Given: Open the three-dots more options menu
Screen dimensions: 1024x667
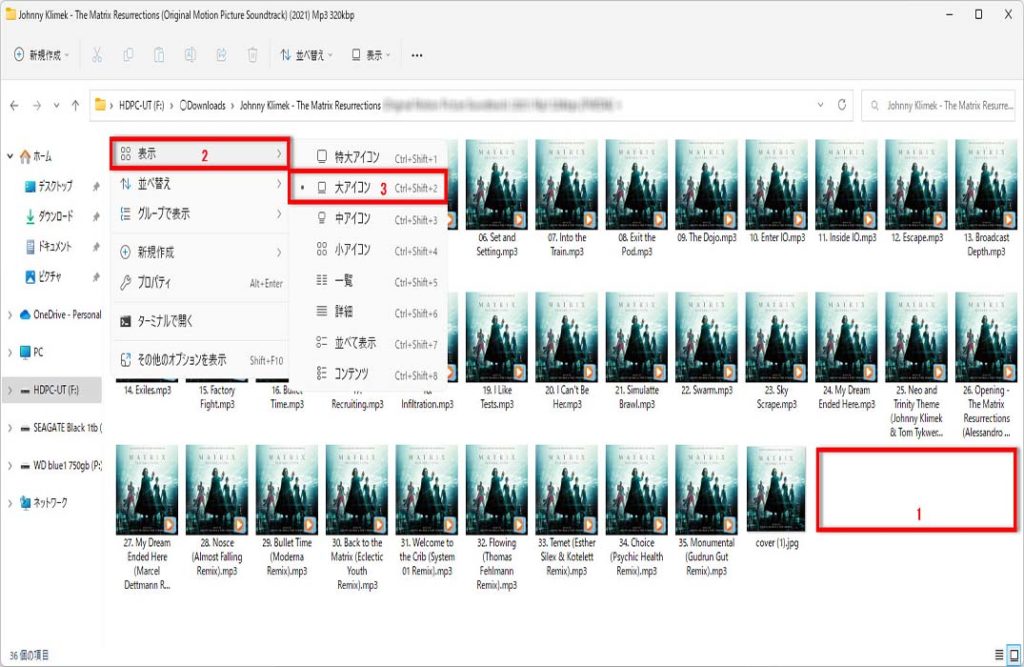Looking at the screenshot, I should coord(417,56).
